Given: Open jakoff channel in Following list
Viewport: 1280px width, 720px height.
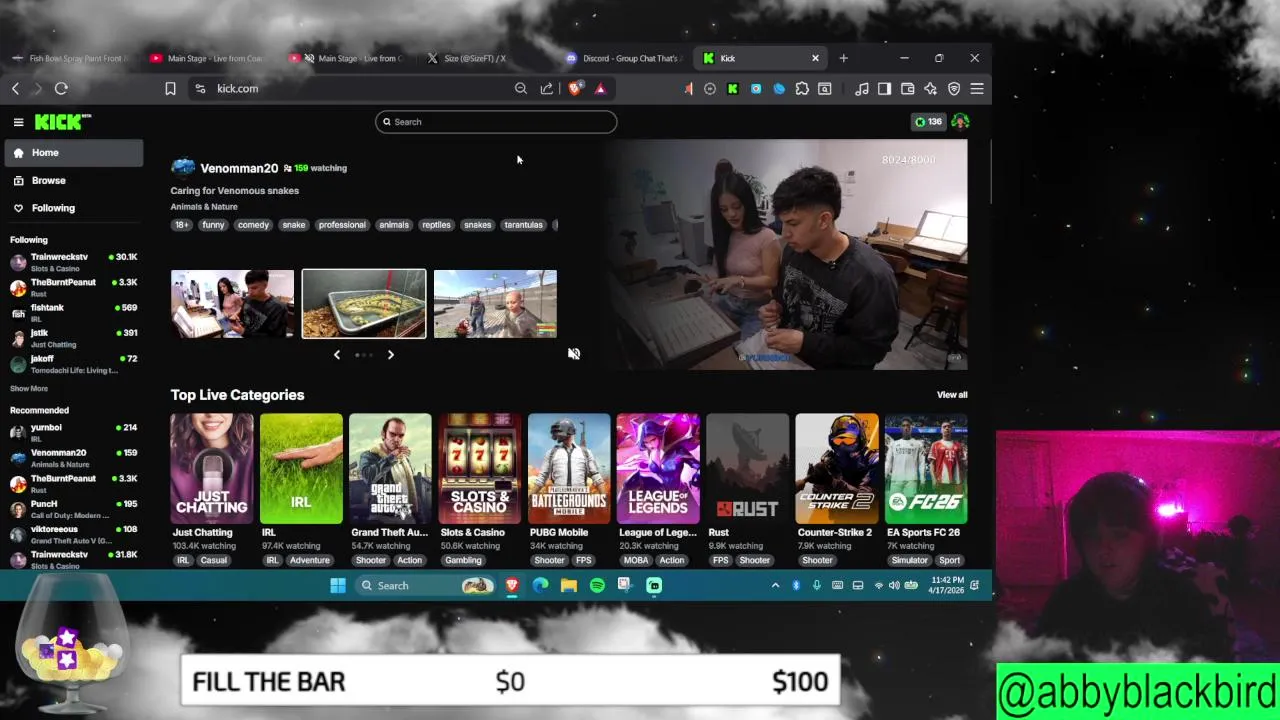Looking at the screenshot, I should [x=74, y=364].
